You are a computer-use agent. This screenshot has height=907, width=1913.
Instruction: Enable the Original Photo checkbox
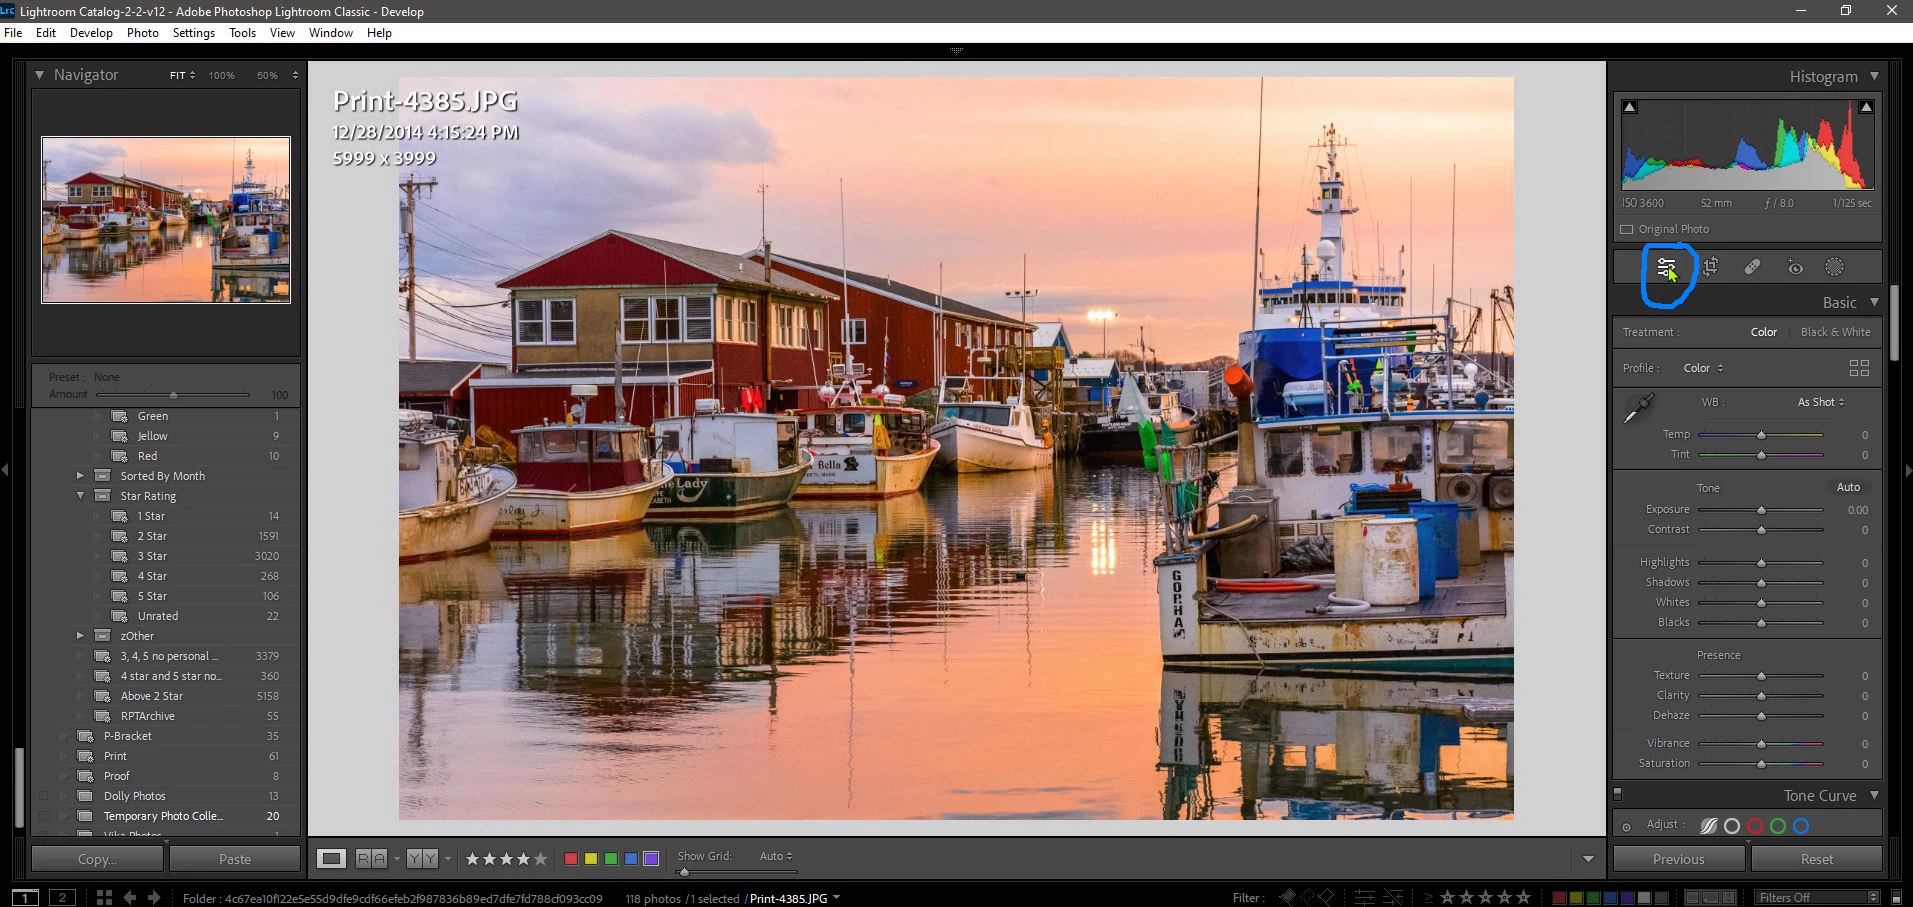click(x=1627, y=229)
